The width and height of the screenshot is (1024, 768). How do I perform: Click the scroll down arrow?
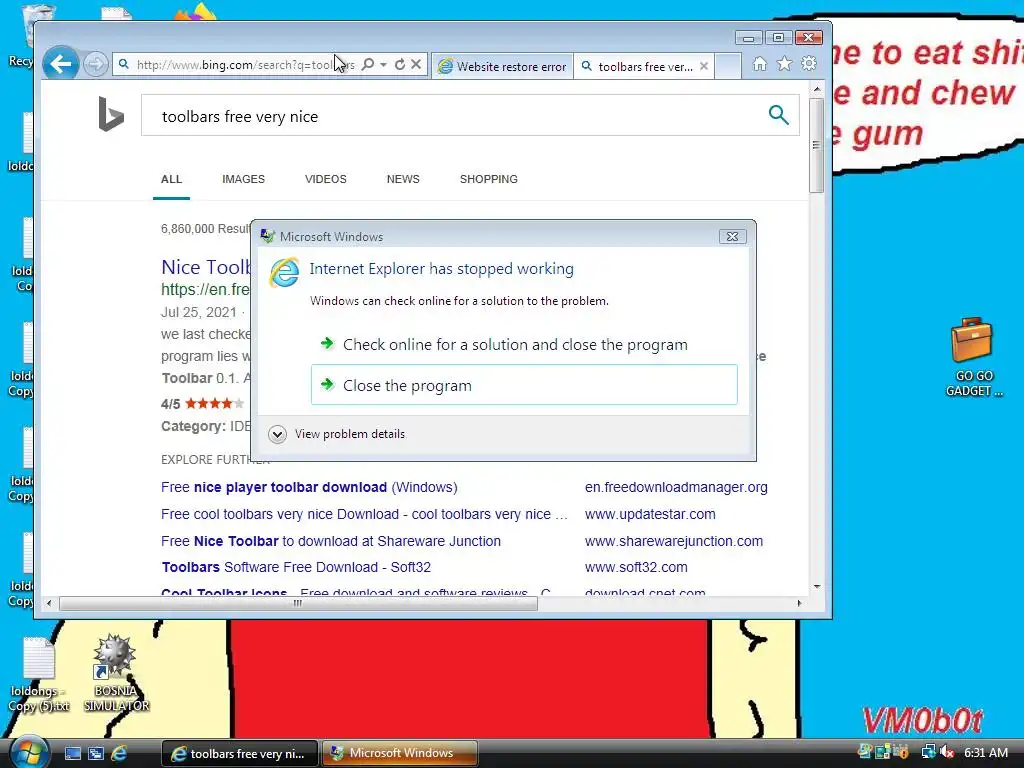point(816,586)
